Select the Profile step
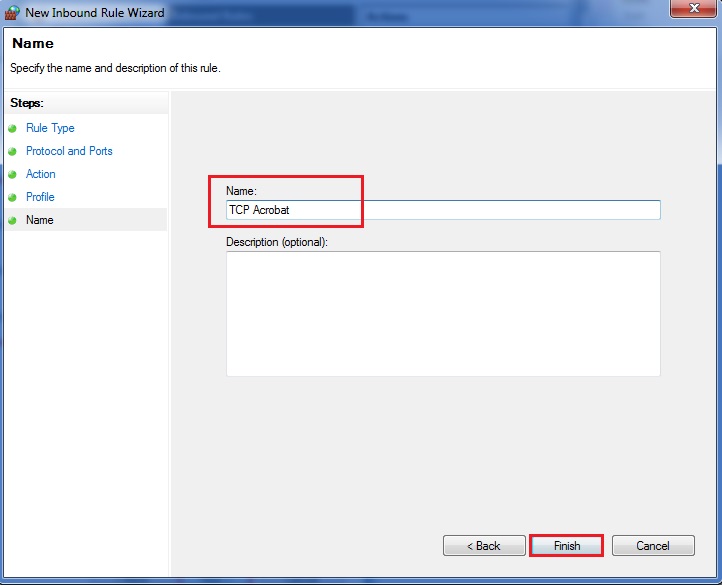Viewport: 722px width, 585px height. (x=40, y=197)
